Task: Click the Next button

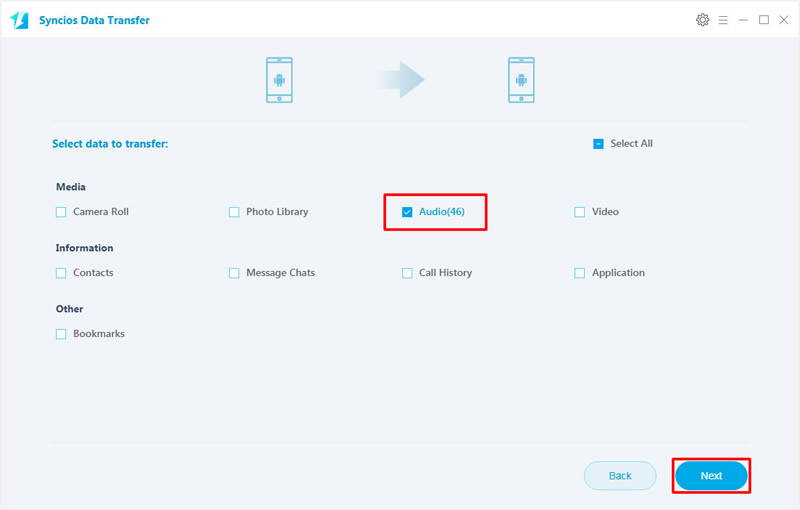Action: 711,476
